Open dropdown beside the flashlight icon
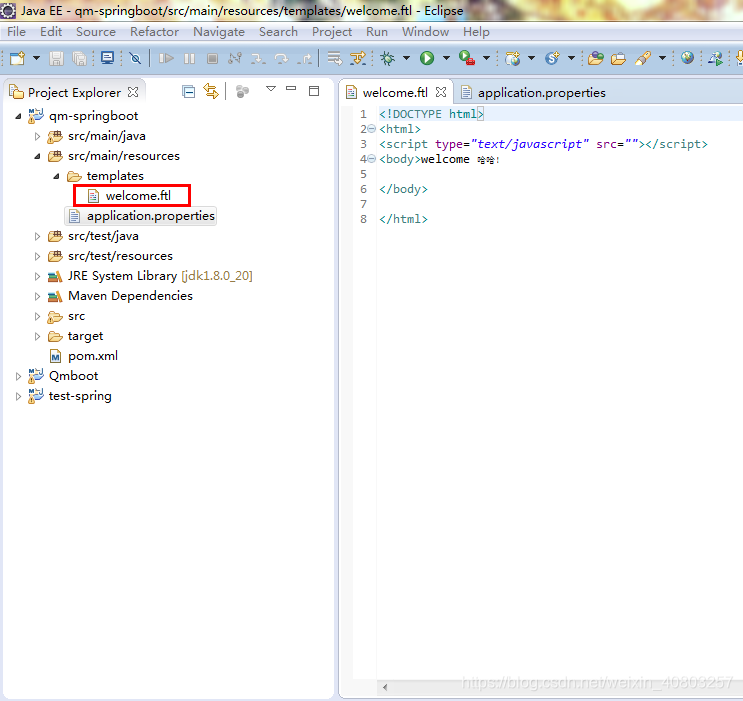 (x=662, y=58)
